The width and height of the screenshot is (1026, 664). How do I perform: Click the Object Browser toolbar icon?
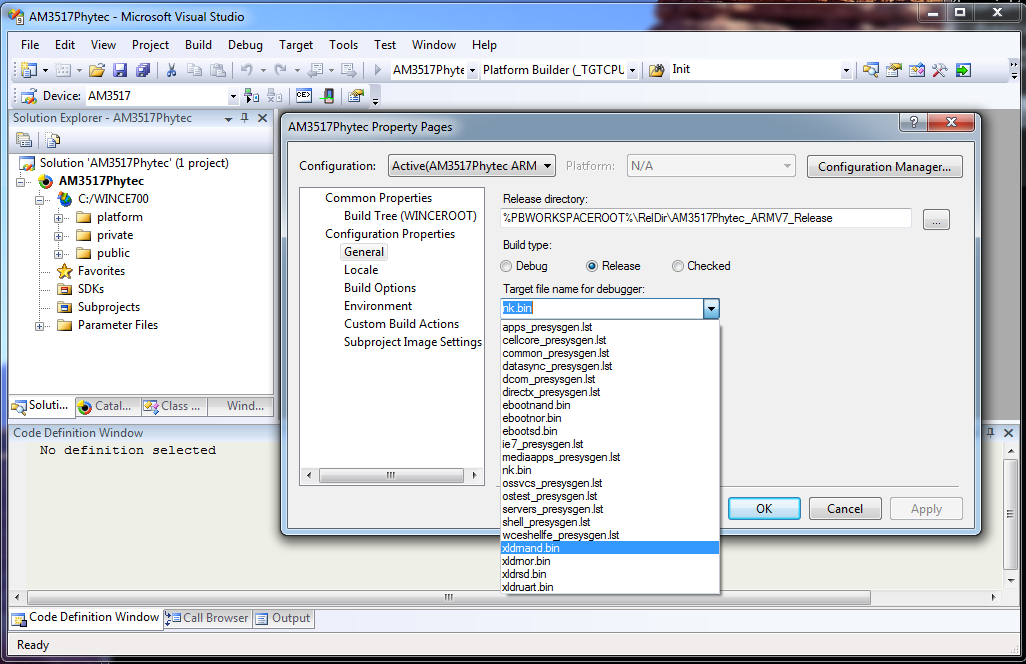click(x=917, y=70)
